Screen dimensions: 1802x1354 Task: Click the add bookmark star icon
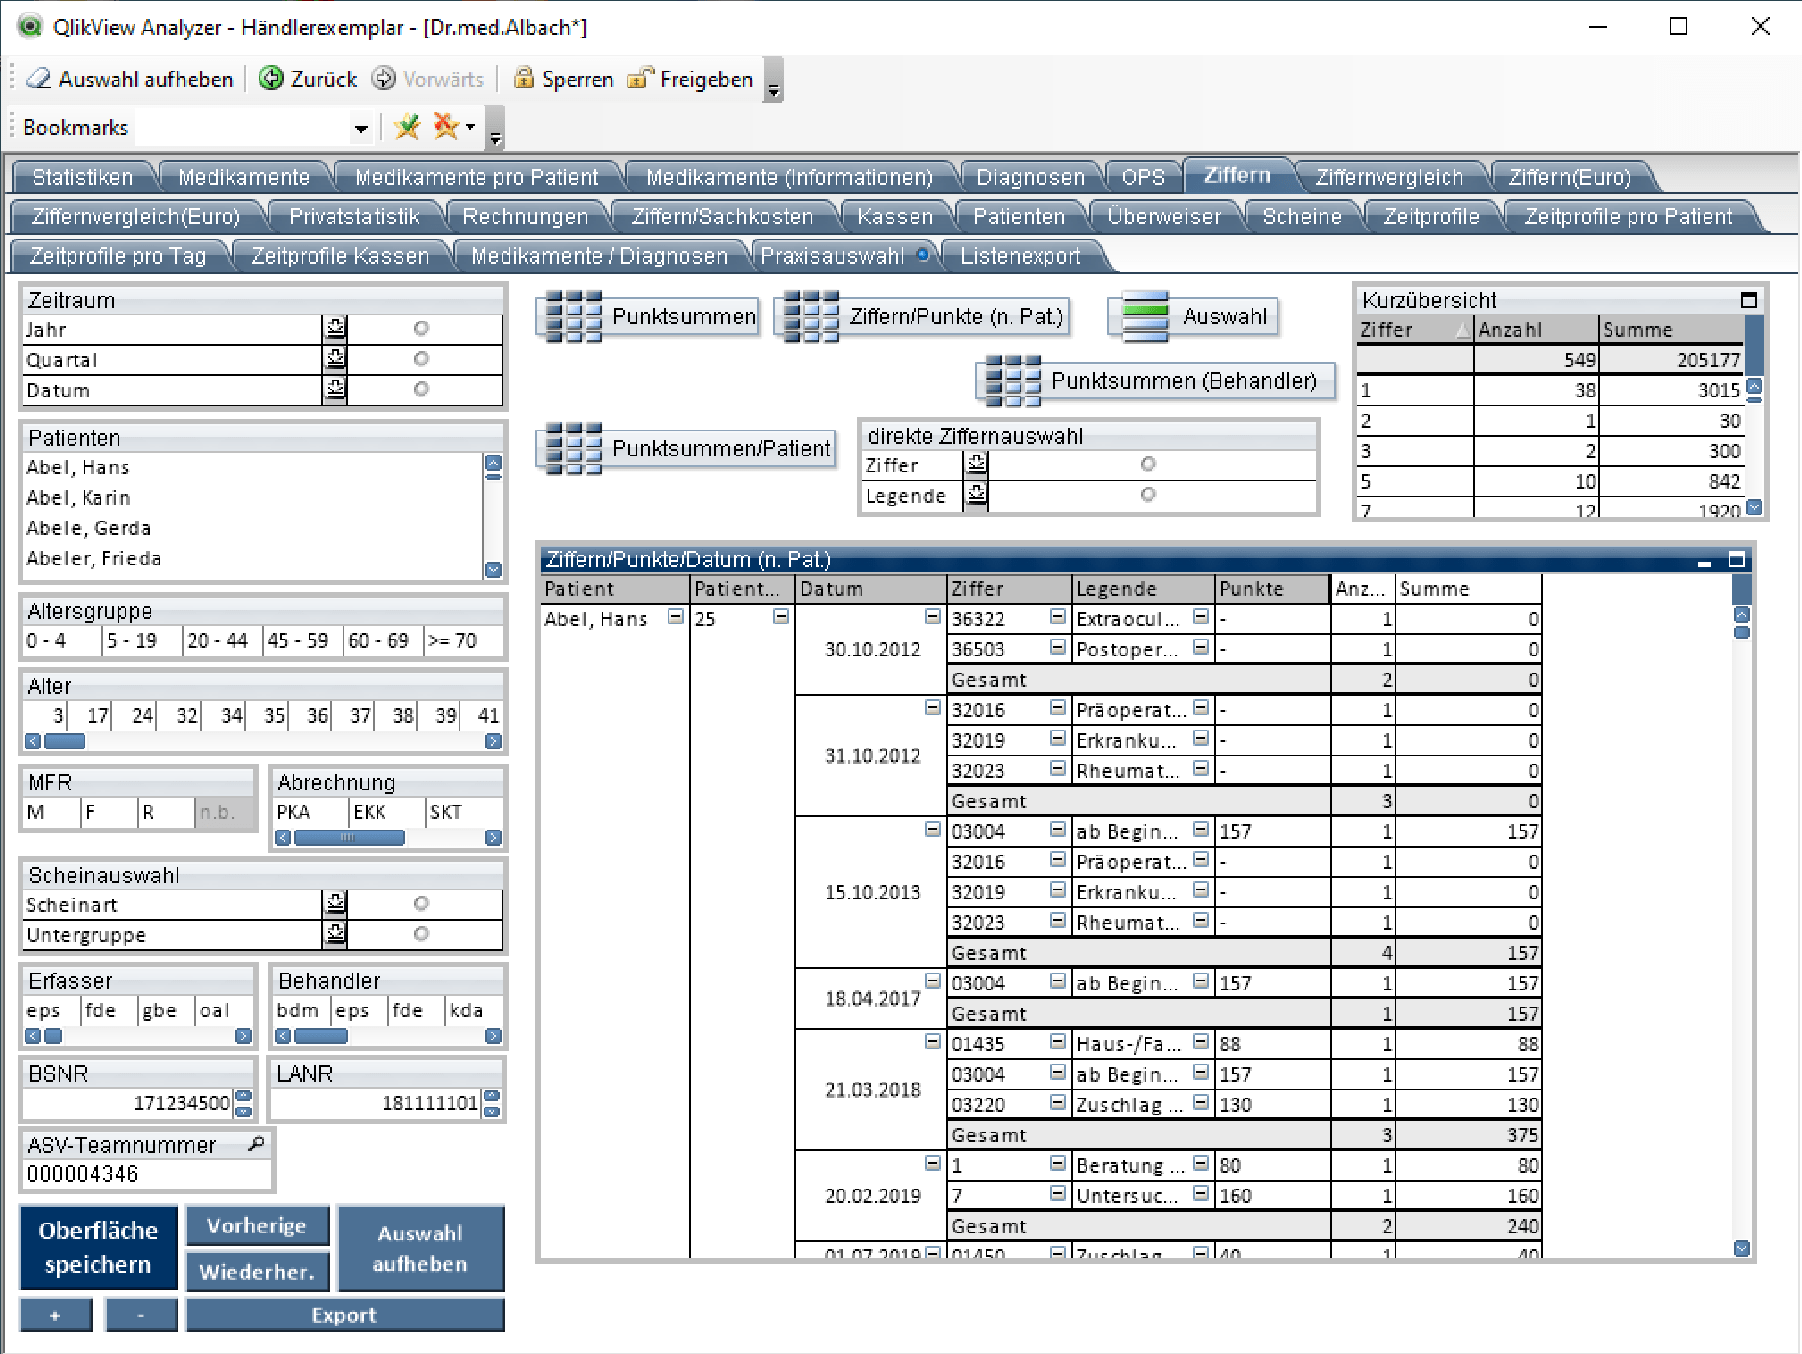click(x=407, y=127)
